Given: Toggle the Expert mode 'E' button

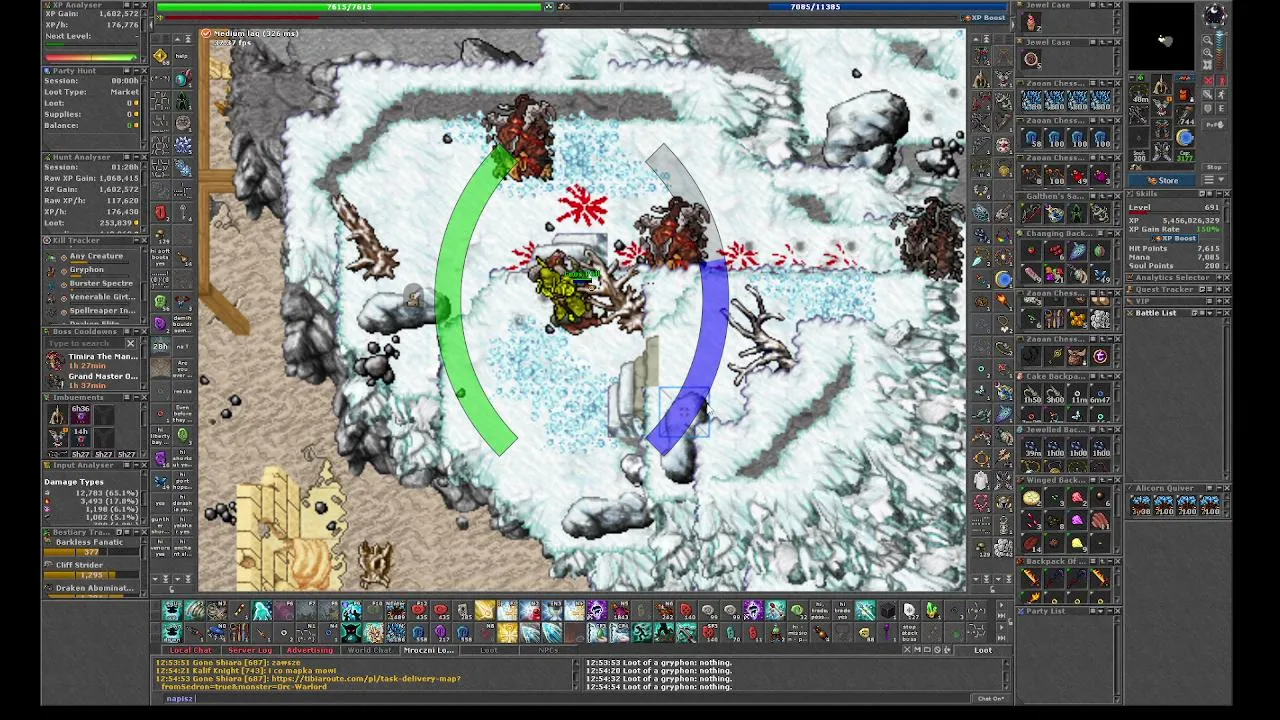Looking at the screenshot, I should point(1221,108).
